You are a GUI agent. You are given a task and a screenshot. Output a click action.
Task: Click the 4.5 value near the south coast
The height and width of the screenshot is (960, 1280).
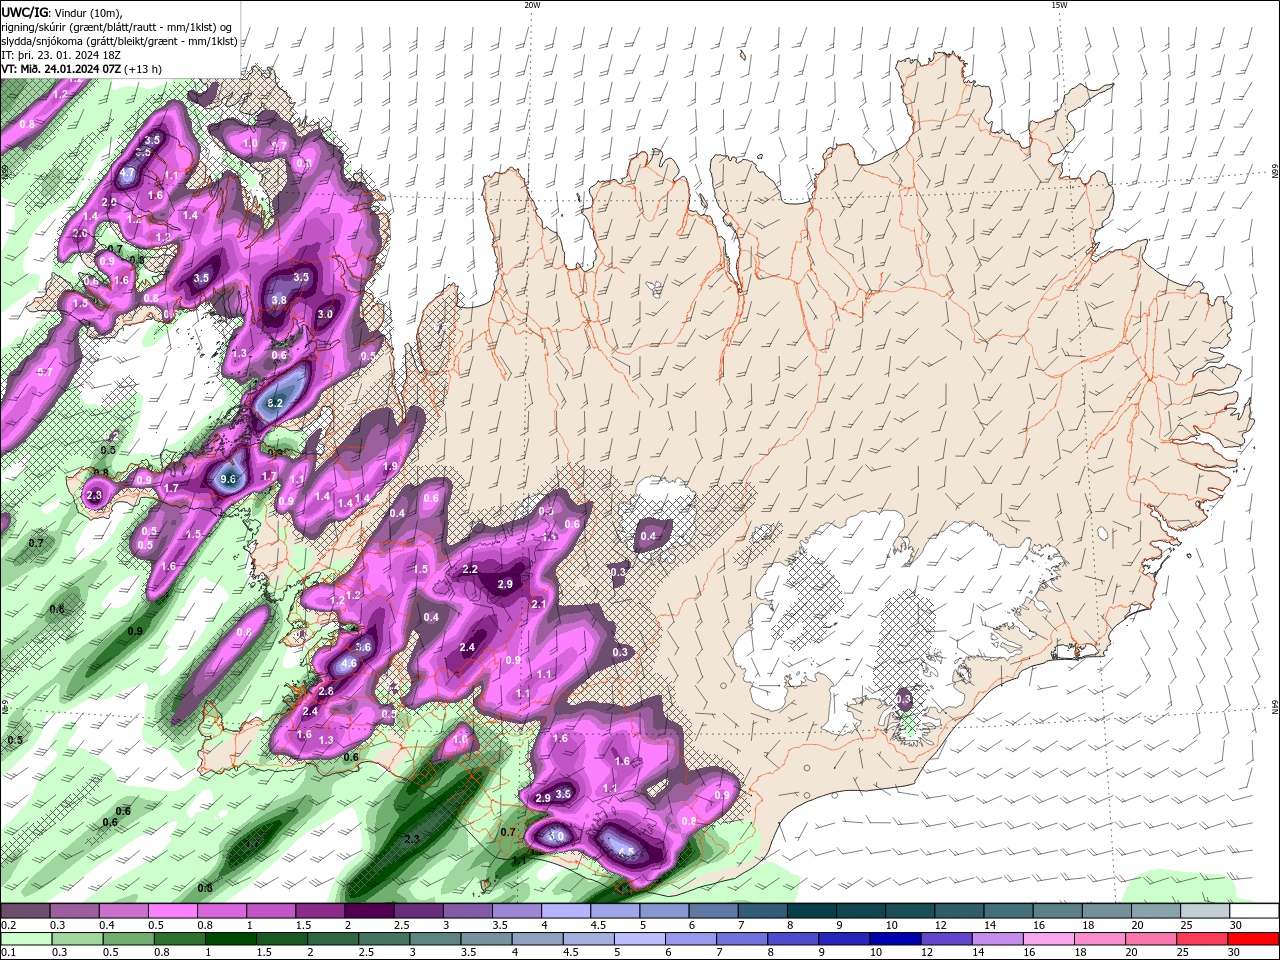coord(626,853)
